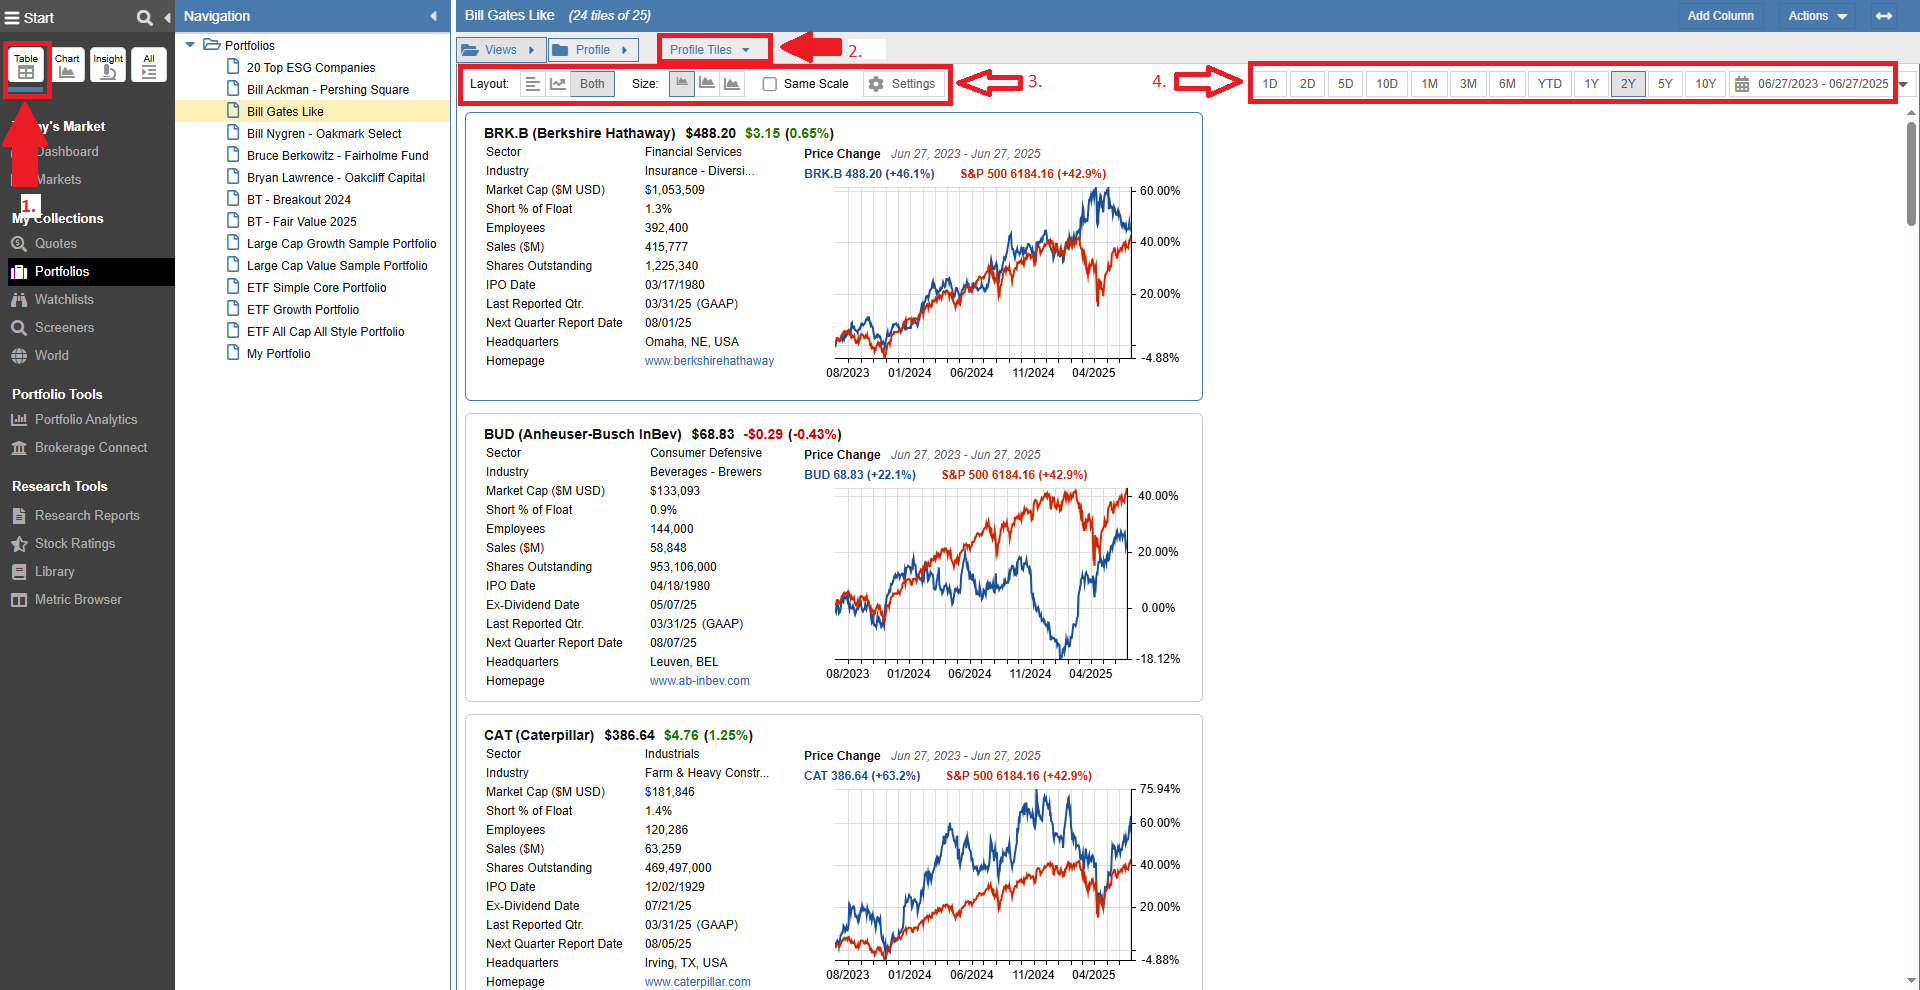Open Quotes in My Collections
The width and height of the screenshot is (1920, 990).
coord(56,244)
